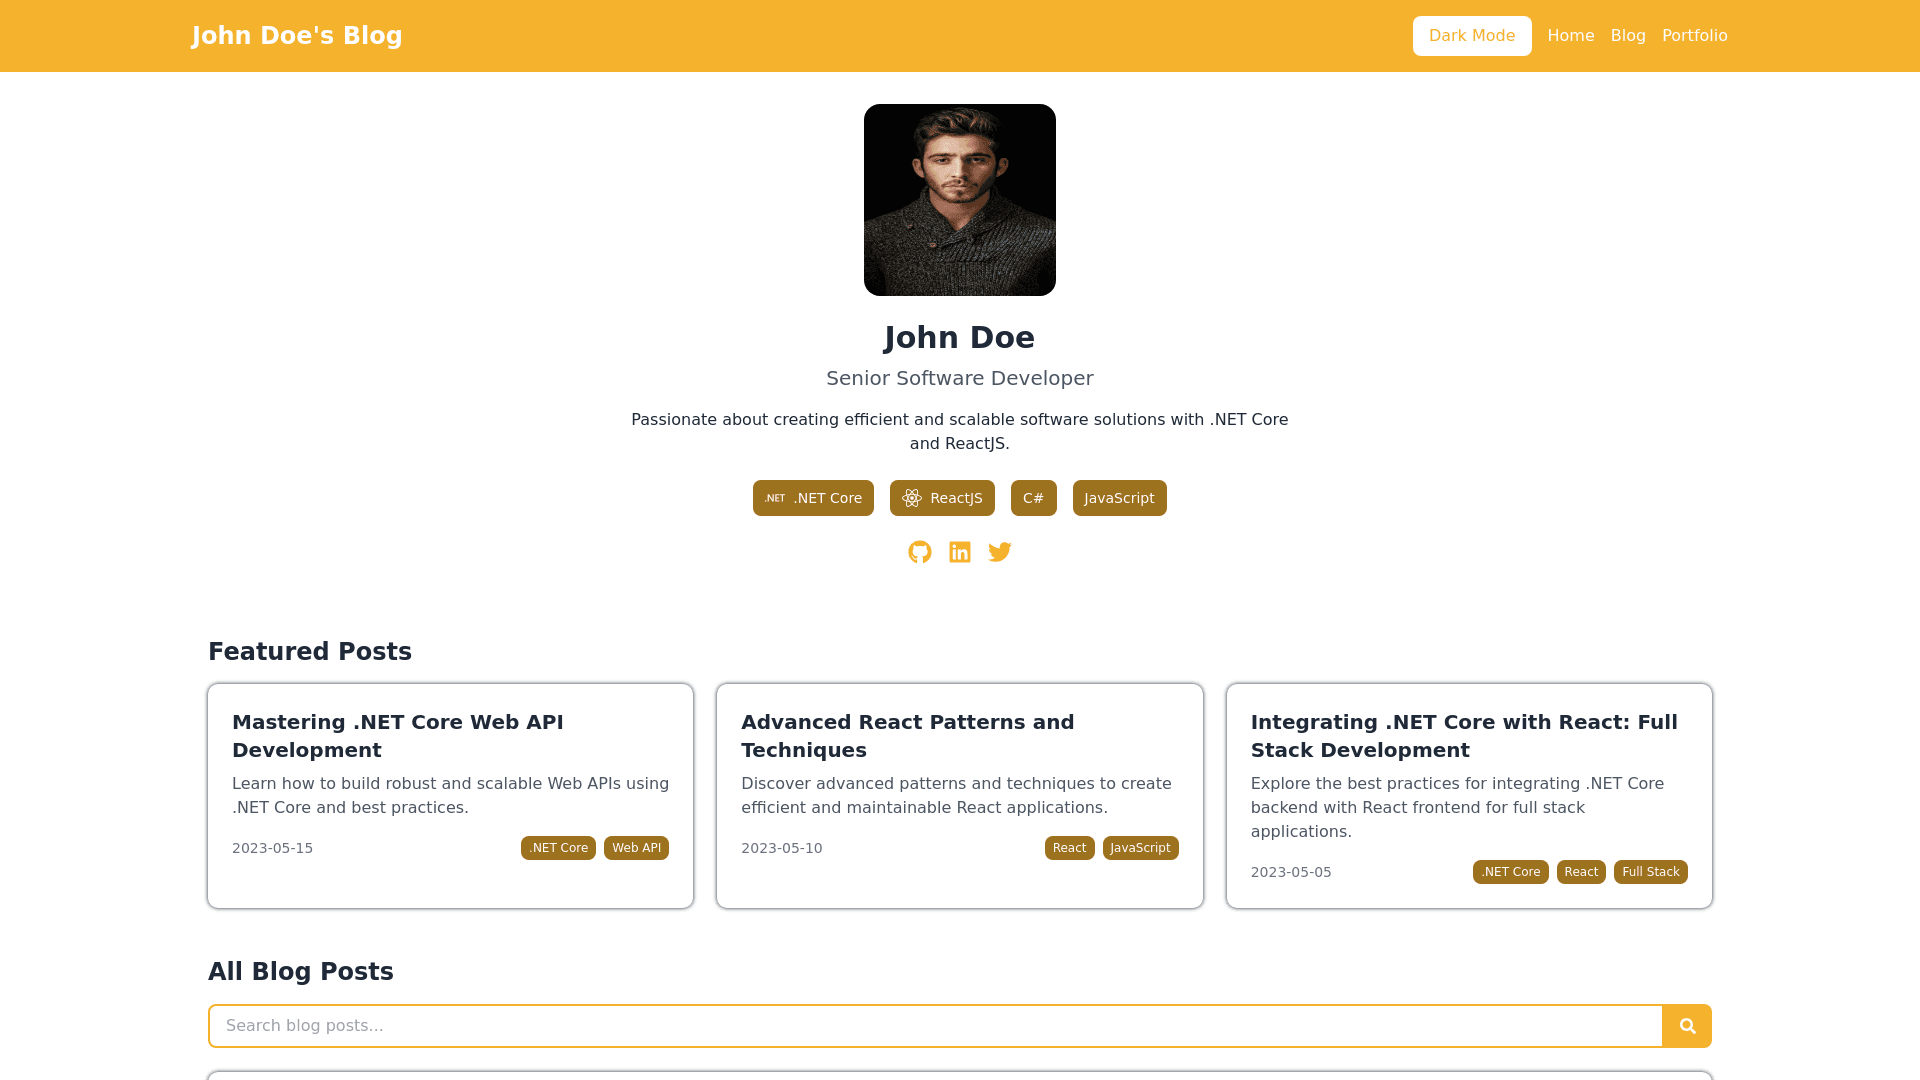Click John Doe's profile photo
The width and height of the screenshot is (1920, 1080).
960,200
